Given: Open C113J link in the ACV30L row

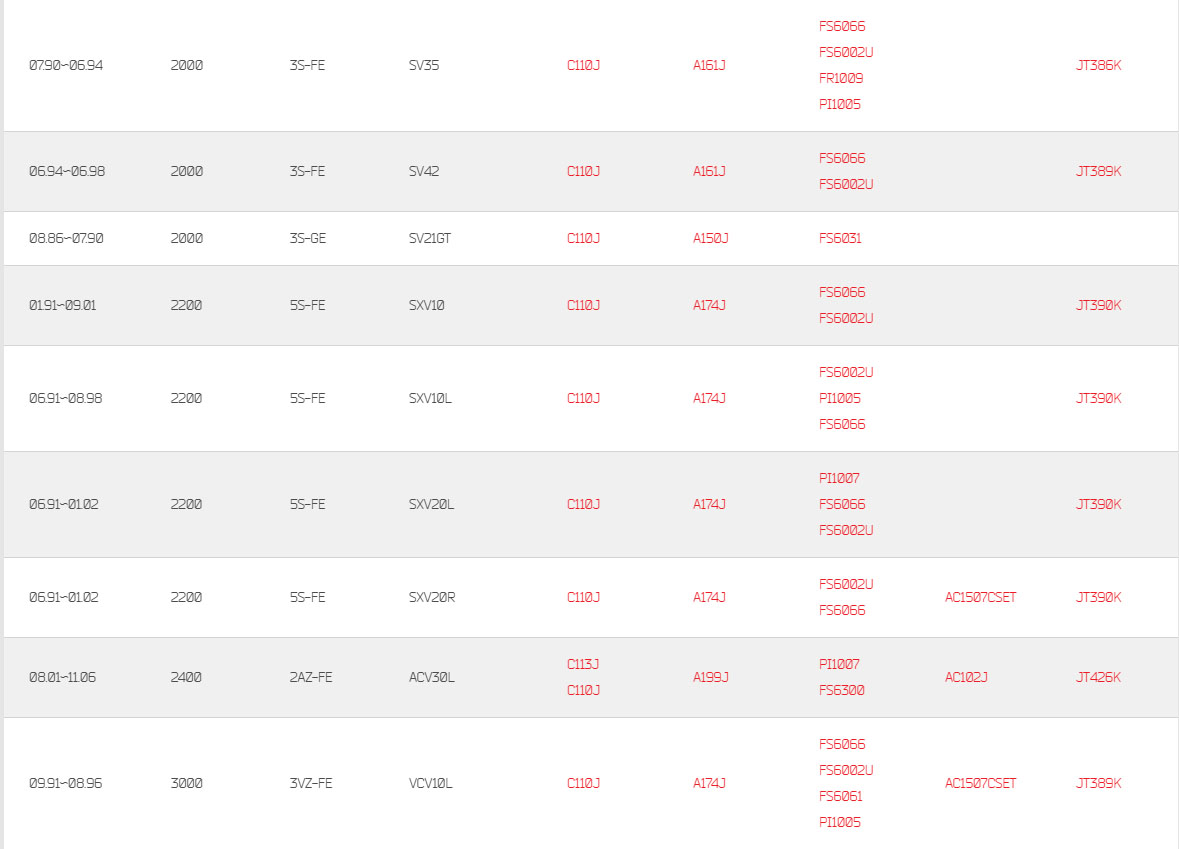Looking at the screenshot, I should pos(583,664).
